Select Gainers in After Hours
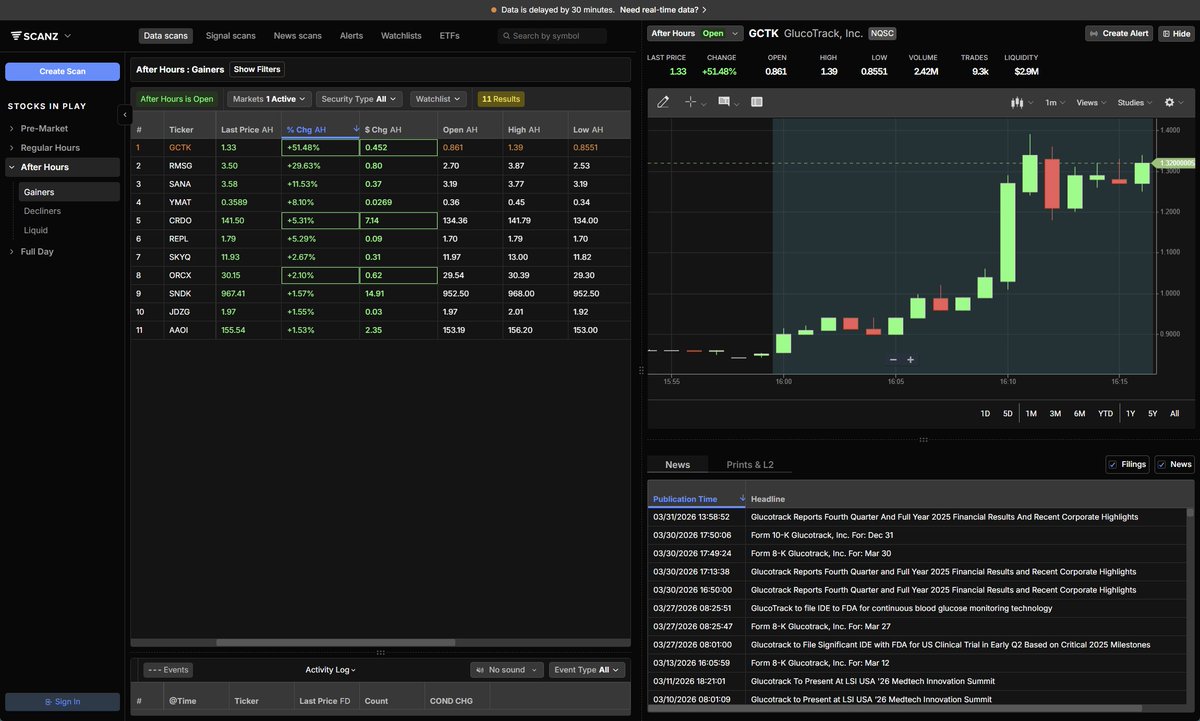This screenshot has height=721, width=1200. 69,192
